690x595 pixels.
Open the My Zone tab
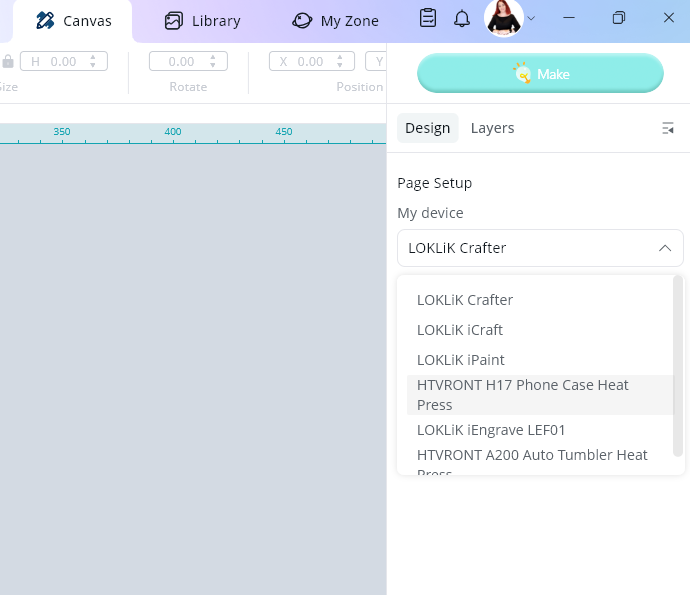(335, 21)
